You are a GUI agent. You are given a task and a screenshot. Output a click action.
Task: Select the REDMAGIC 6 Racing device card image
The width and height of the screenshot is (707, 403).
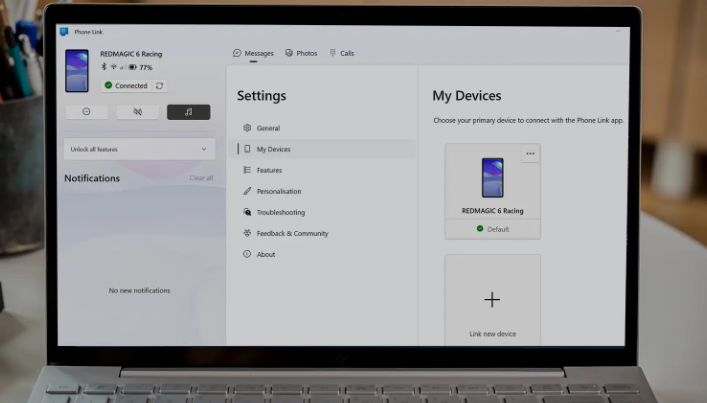click(x=492, y=178)
